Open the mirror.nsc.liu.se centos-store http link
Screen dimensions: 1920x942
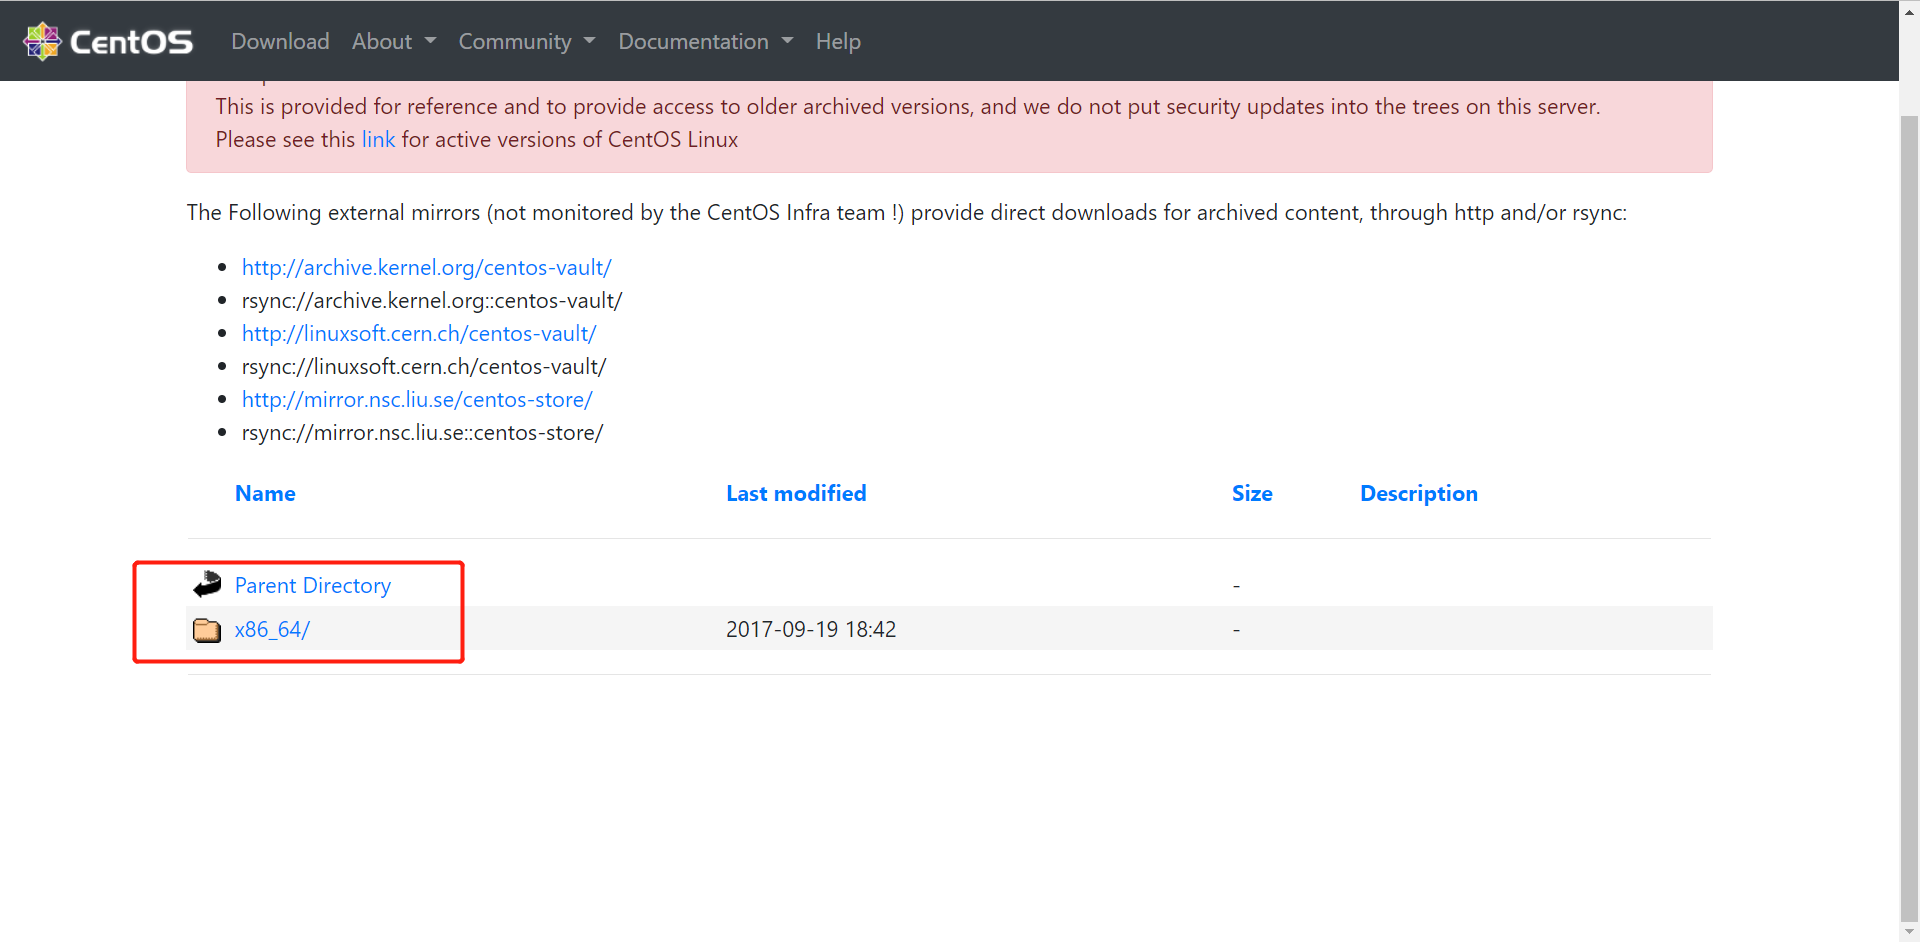tap(417, 399)
